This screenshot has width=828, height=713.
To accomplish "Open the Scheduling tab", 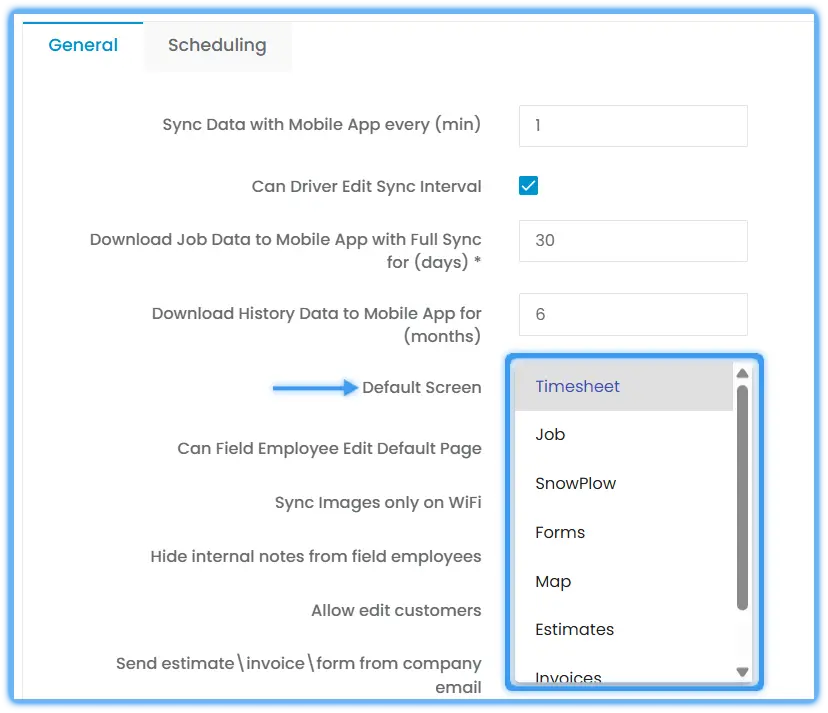I will coord(217,45).
